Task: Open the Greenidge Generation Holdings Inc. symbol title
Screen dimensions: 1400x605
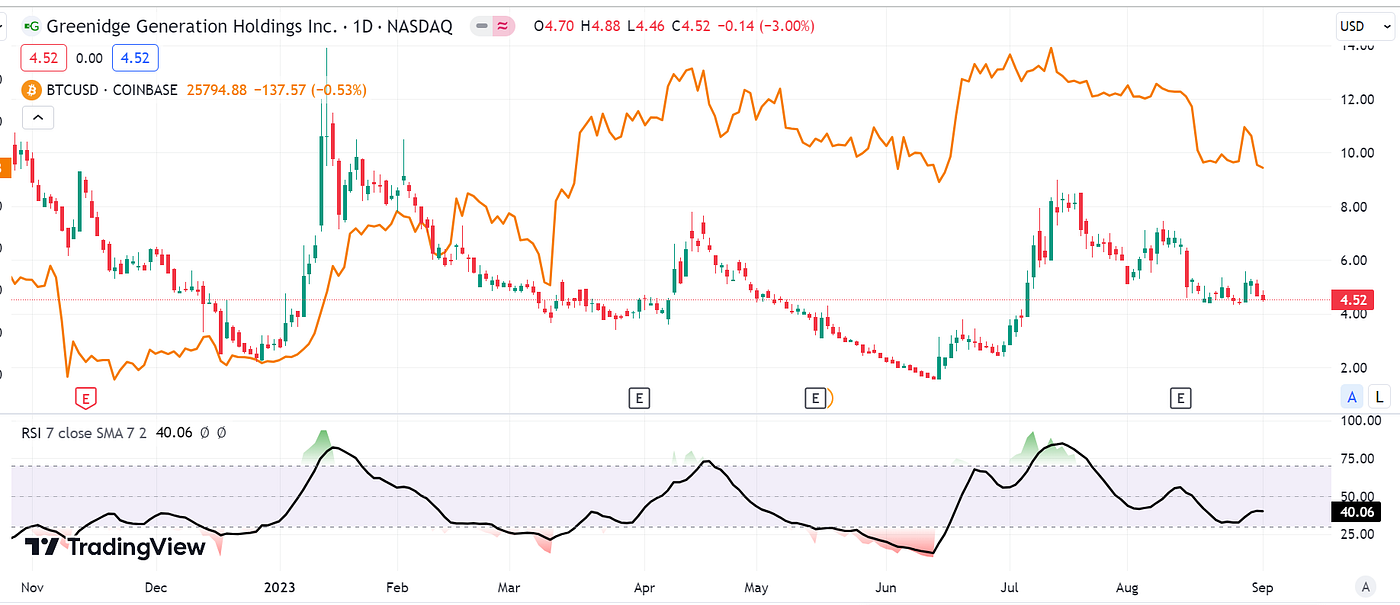Action: click(191, 26)
